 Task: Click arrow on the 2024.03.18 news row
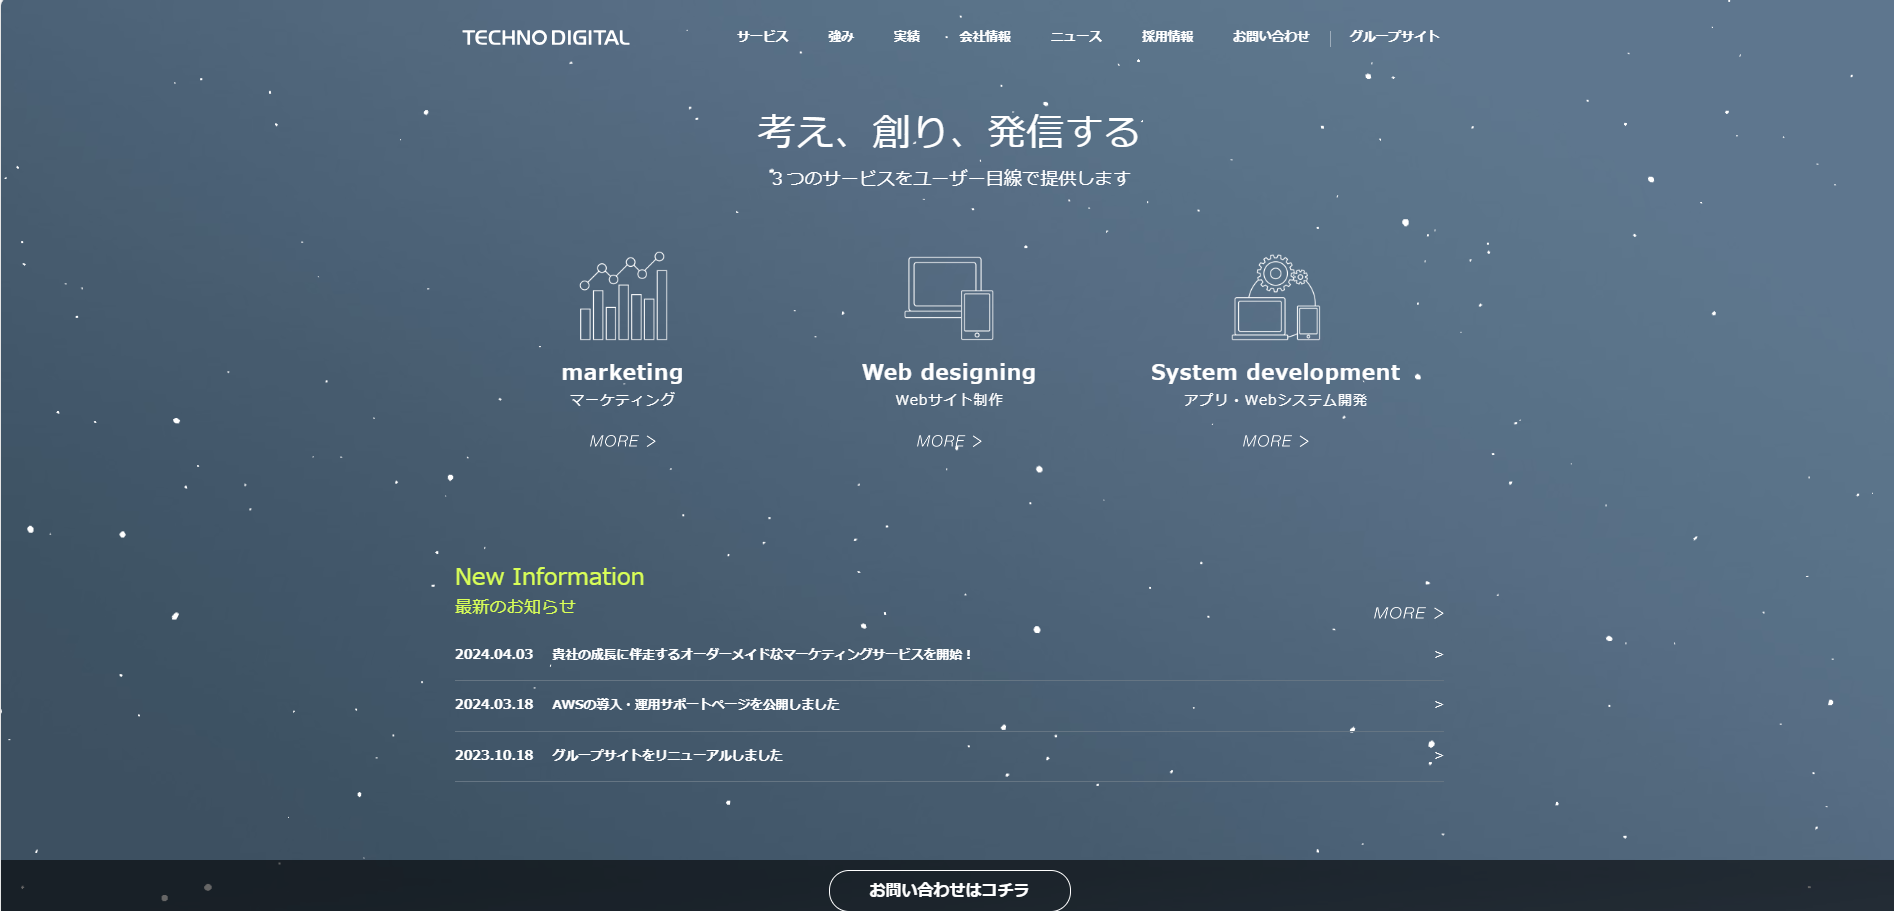coord(1438,705)
